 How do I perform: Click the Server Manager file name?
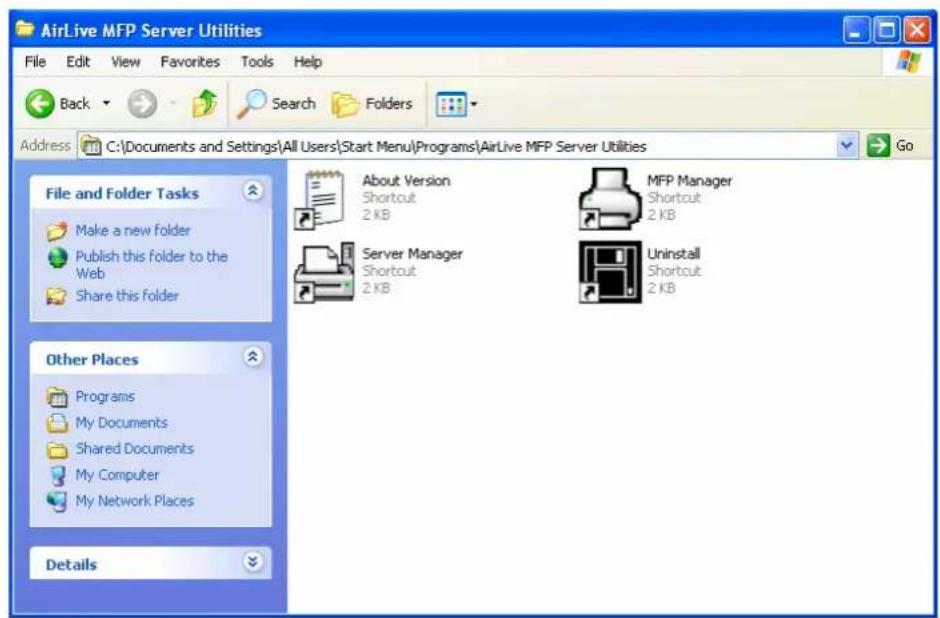(412, 254)
